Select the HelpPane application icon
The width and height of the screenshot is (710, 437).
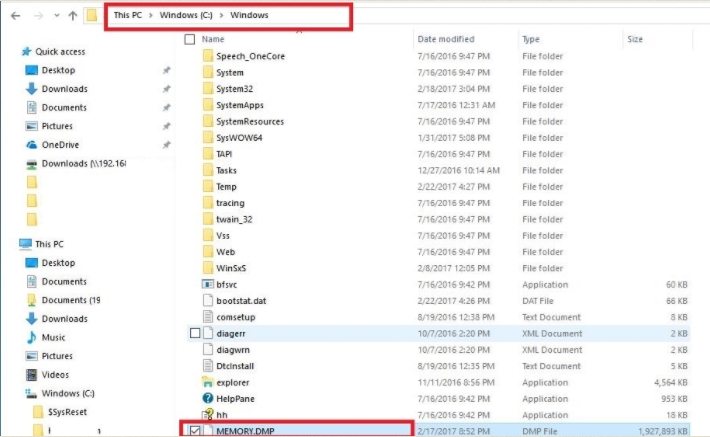[x=208, y=398]
